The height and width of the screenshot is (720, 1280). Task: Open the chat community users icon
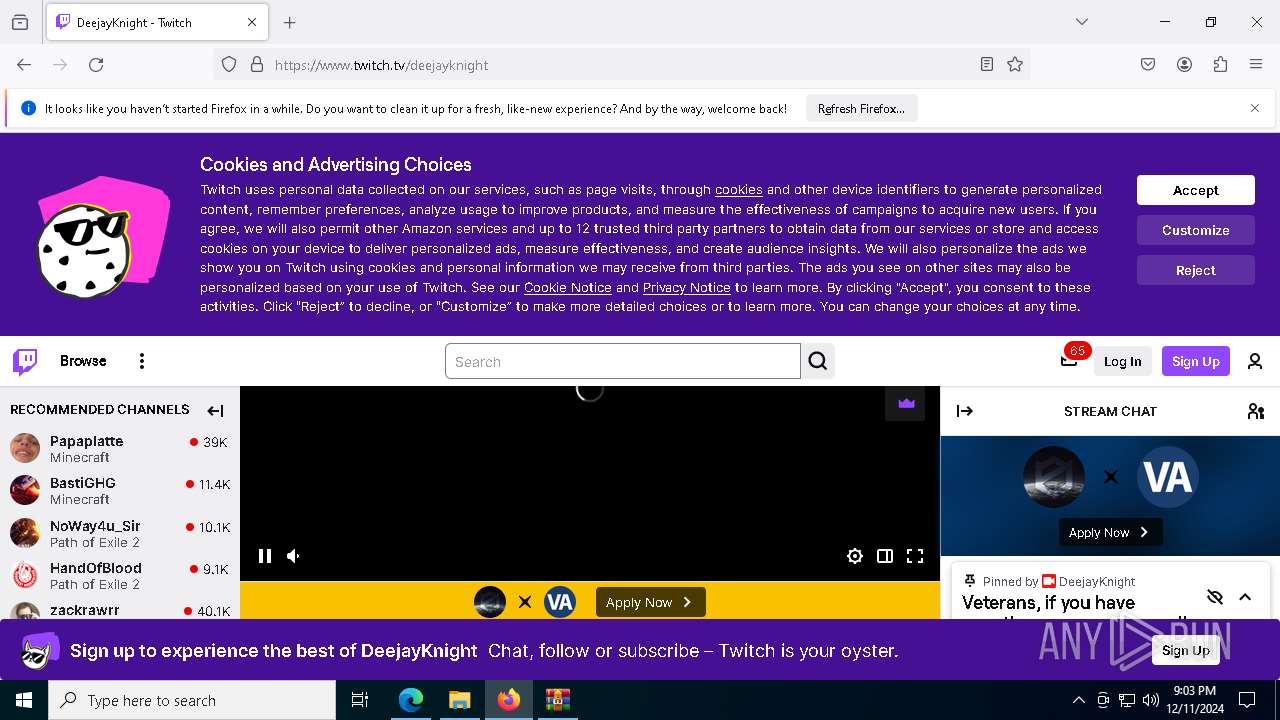tap(1256, 411)
